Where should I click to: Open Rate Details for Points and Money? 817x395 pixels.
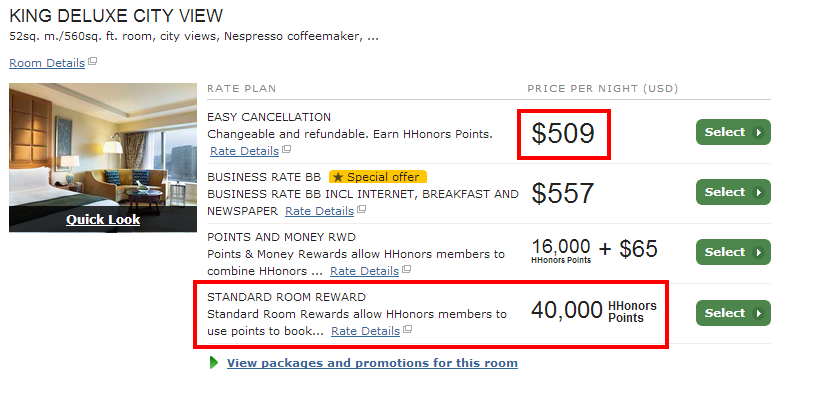point(364,271)
